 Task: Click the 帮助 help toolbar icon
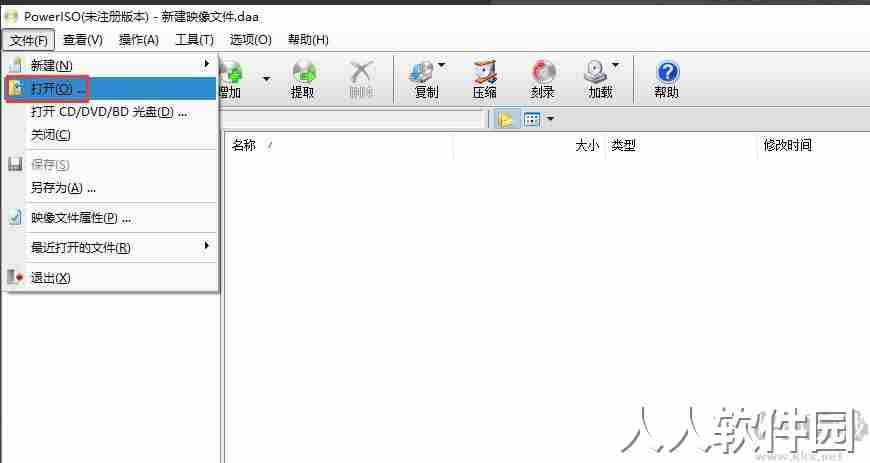pyautogui.click(x=667, y=80)
